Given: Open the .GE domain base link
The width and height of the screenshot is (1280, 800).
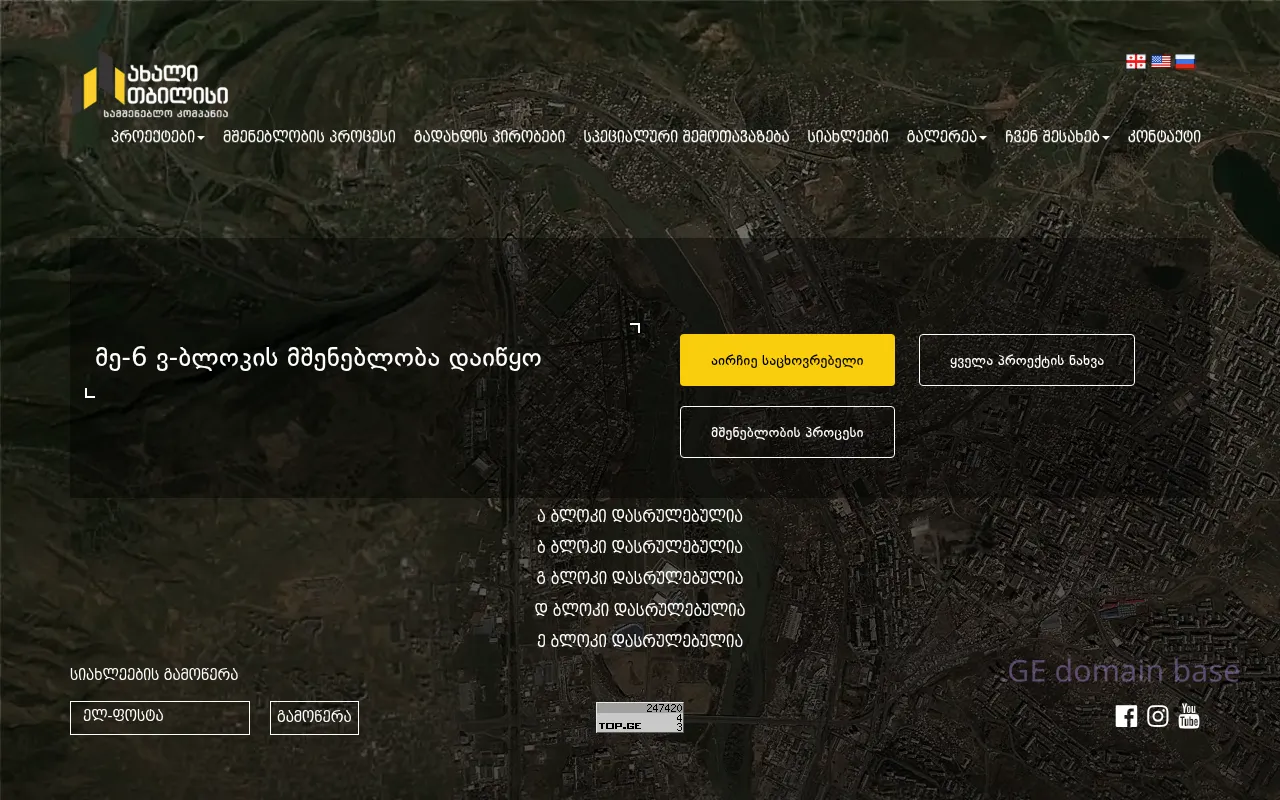Looking at the screenshot, I should pyautogui.click(x=1120, y=670).
